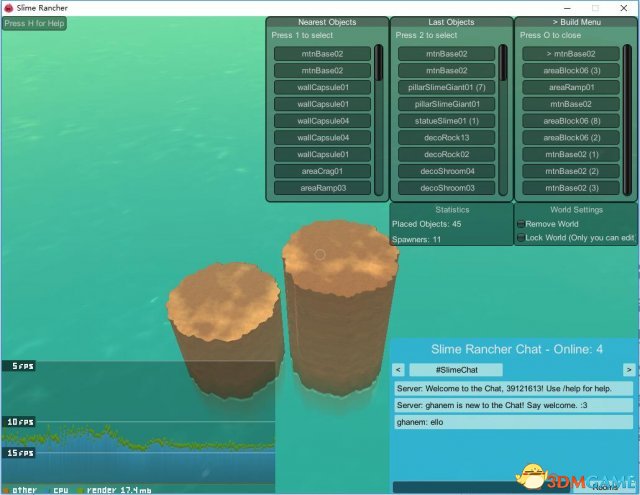Screen dimensions: 640x495
Task: Close the Slime Rancher window
Action: [624, 8]
